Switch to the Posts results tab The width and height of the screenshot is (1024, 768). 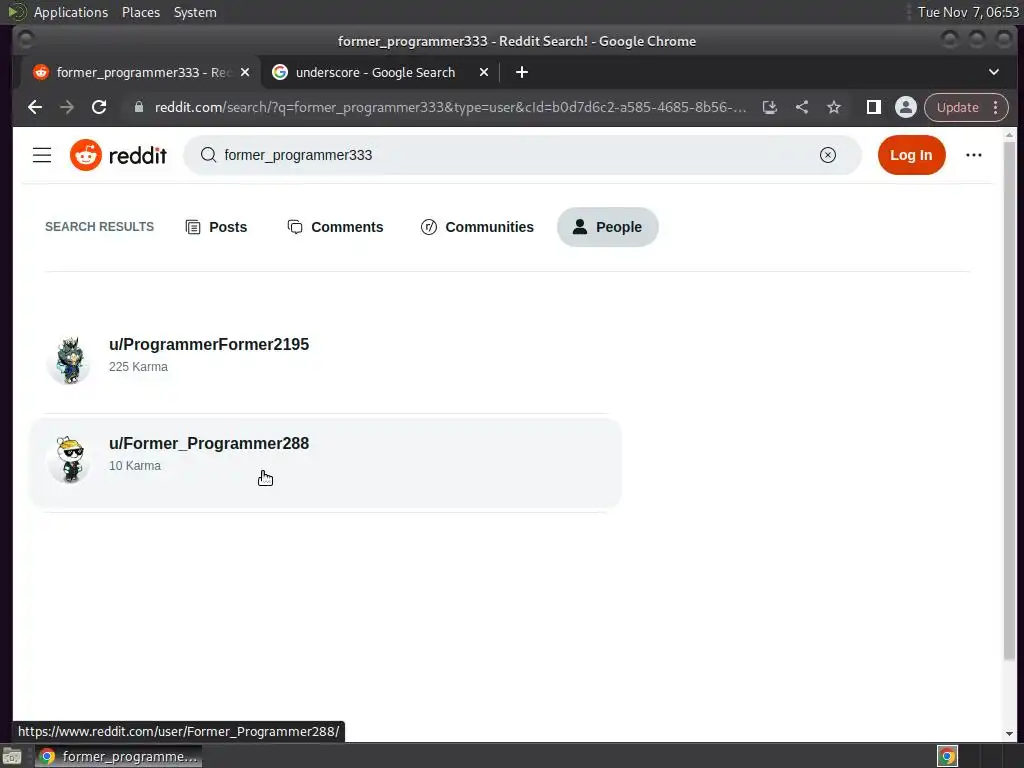pos(216,227)
